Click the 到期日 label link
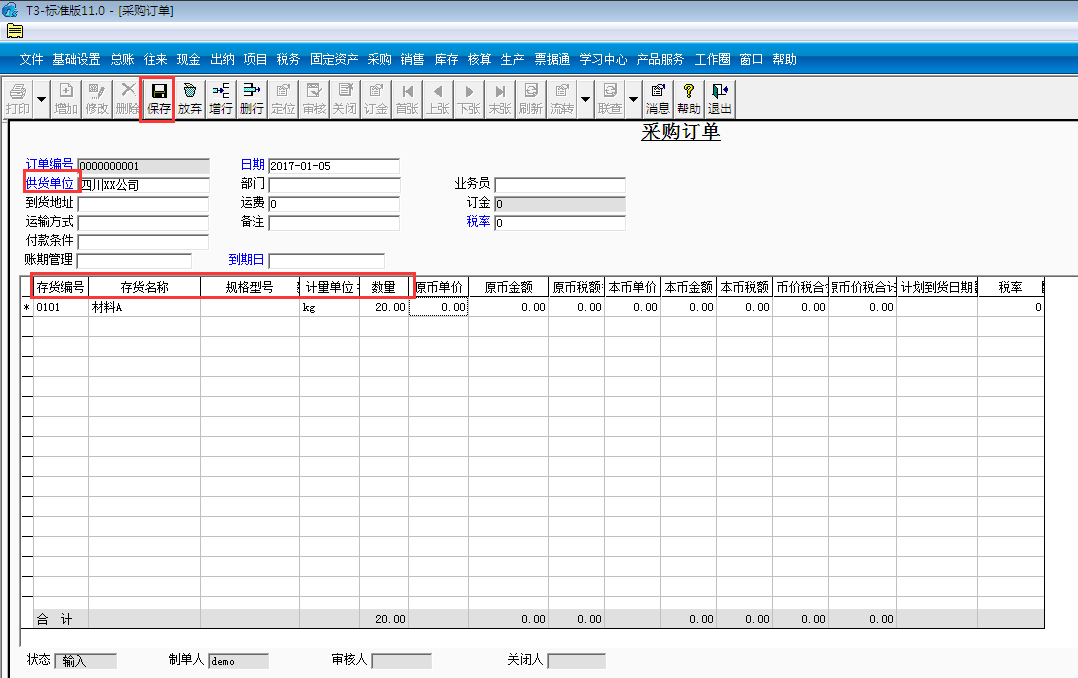This screenshot has height=678, width=1078. [246, 260]
